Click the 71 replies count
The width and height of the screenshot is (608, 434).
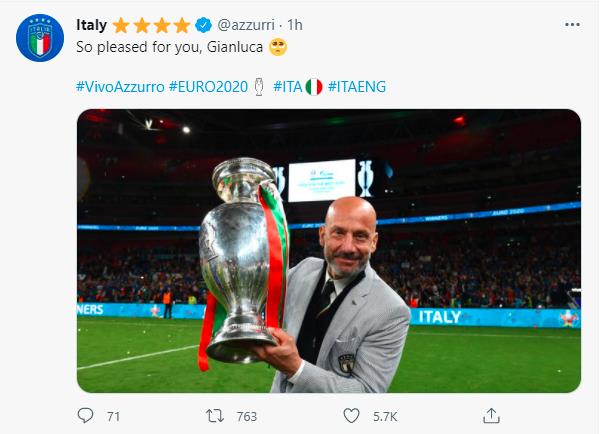pos(112,414)
